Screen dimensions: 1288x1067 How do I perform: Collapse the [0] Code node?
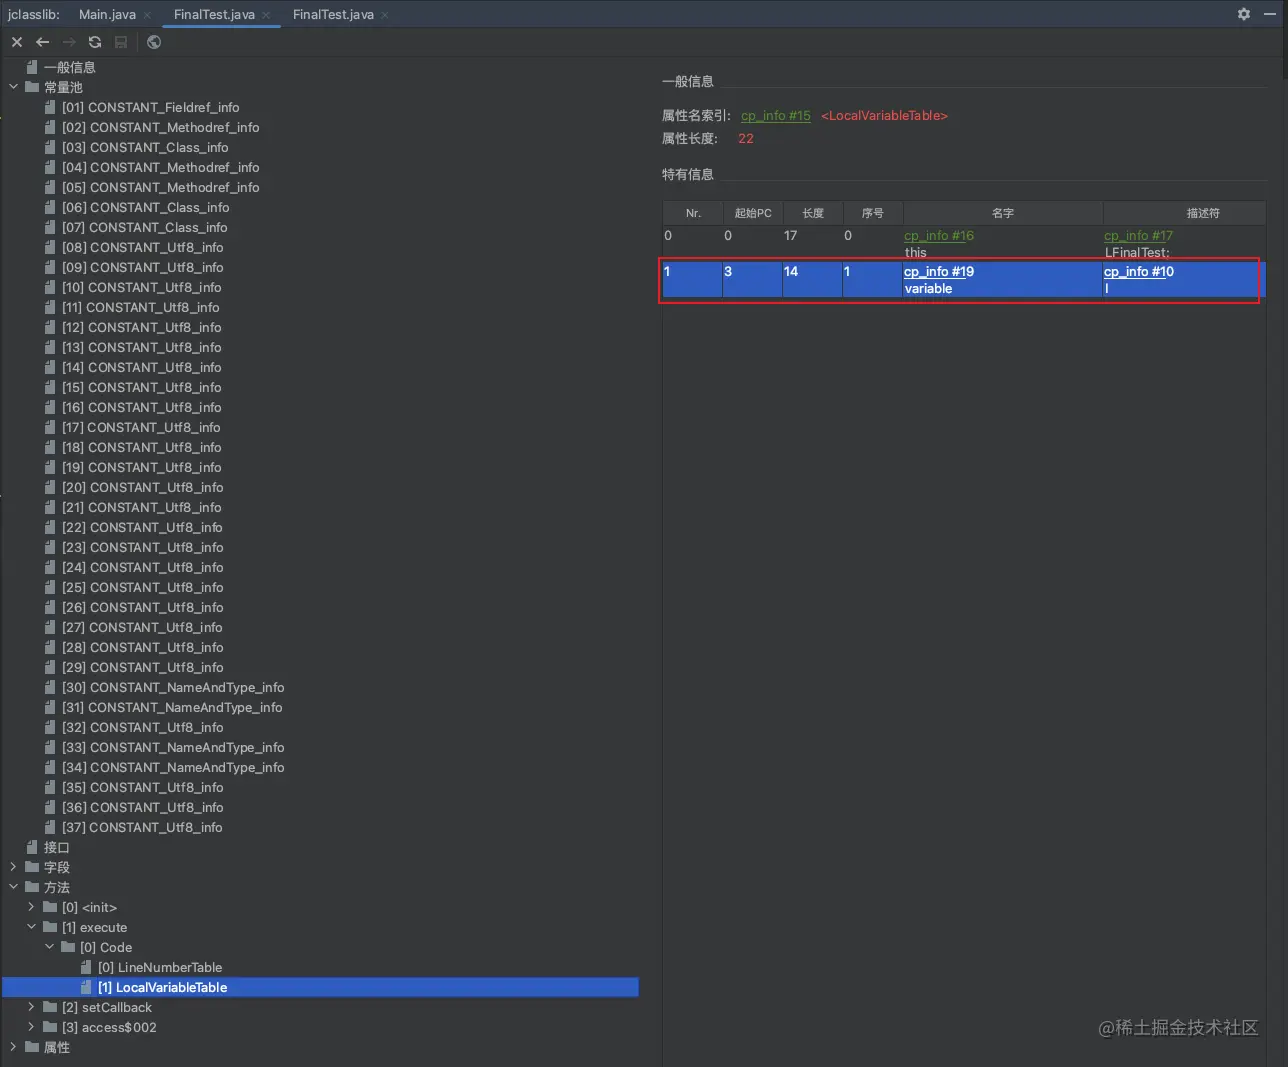[x=50, y=947]
